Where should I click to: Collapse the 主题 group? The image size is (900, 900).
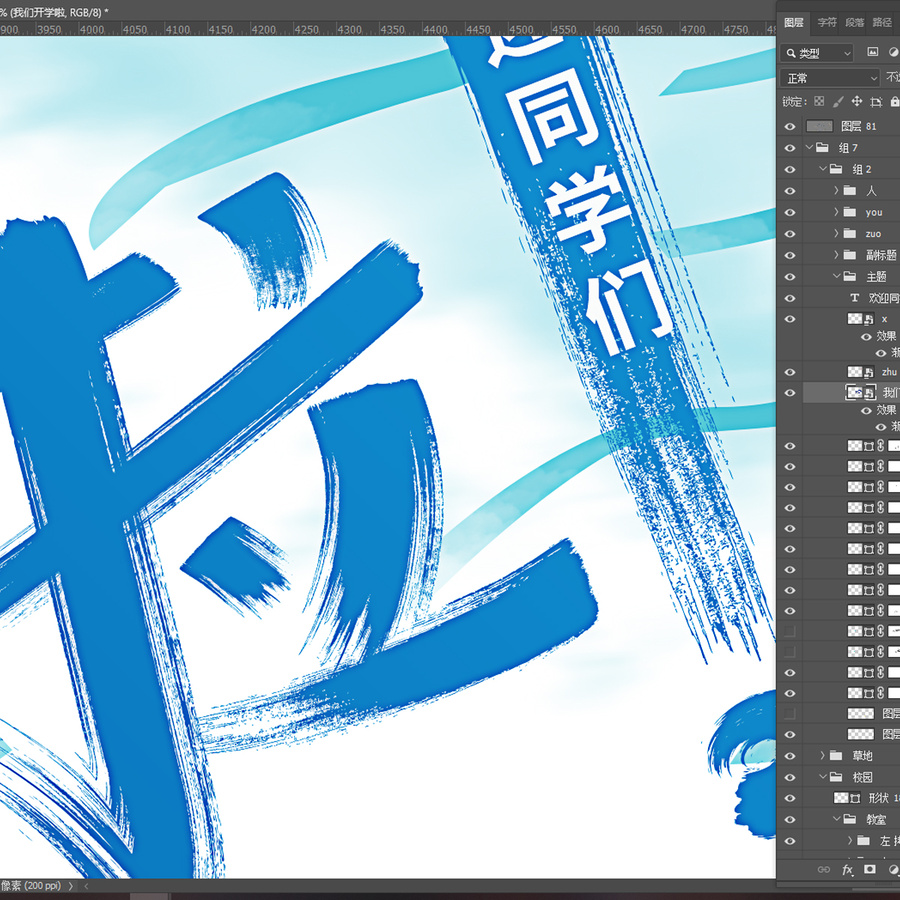(837, 277)
